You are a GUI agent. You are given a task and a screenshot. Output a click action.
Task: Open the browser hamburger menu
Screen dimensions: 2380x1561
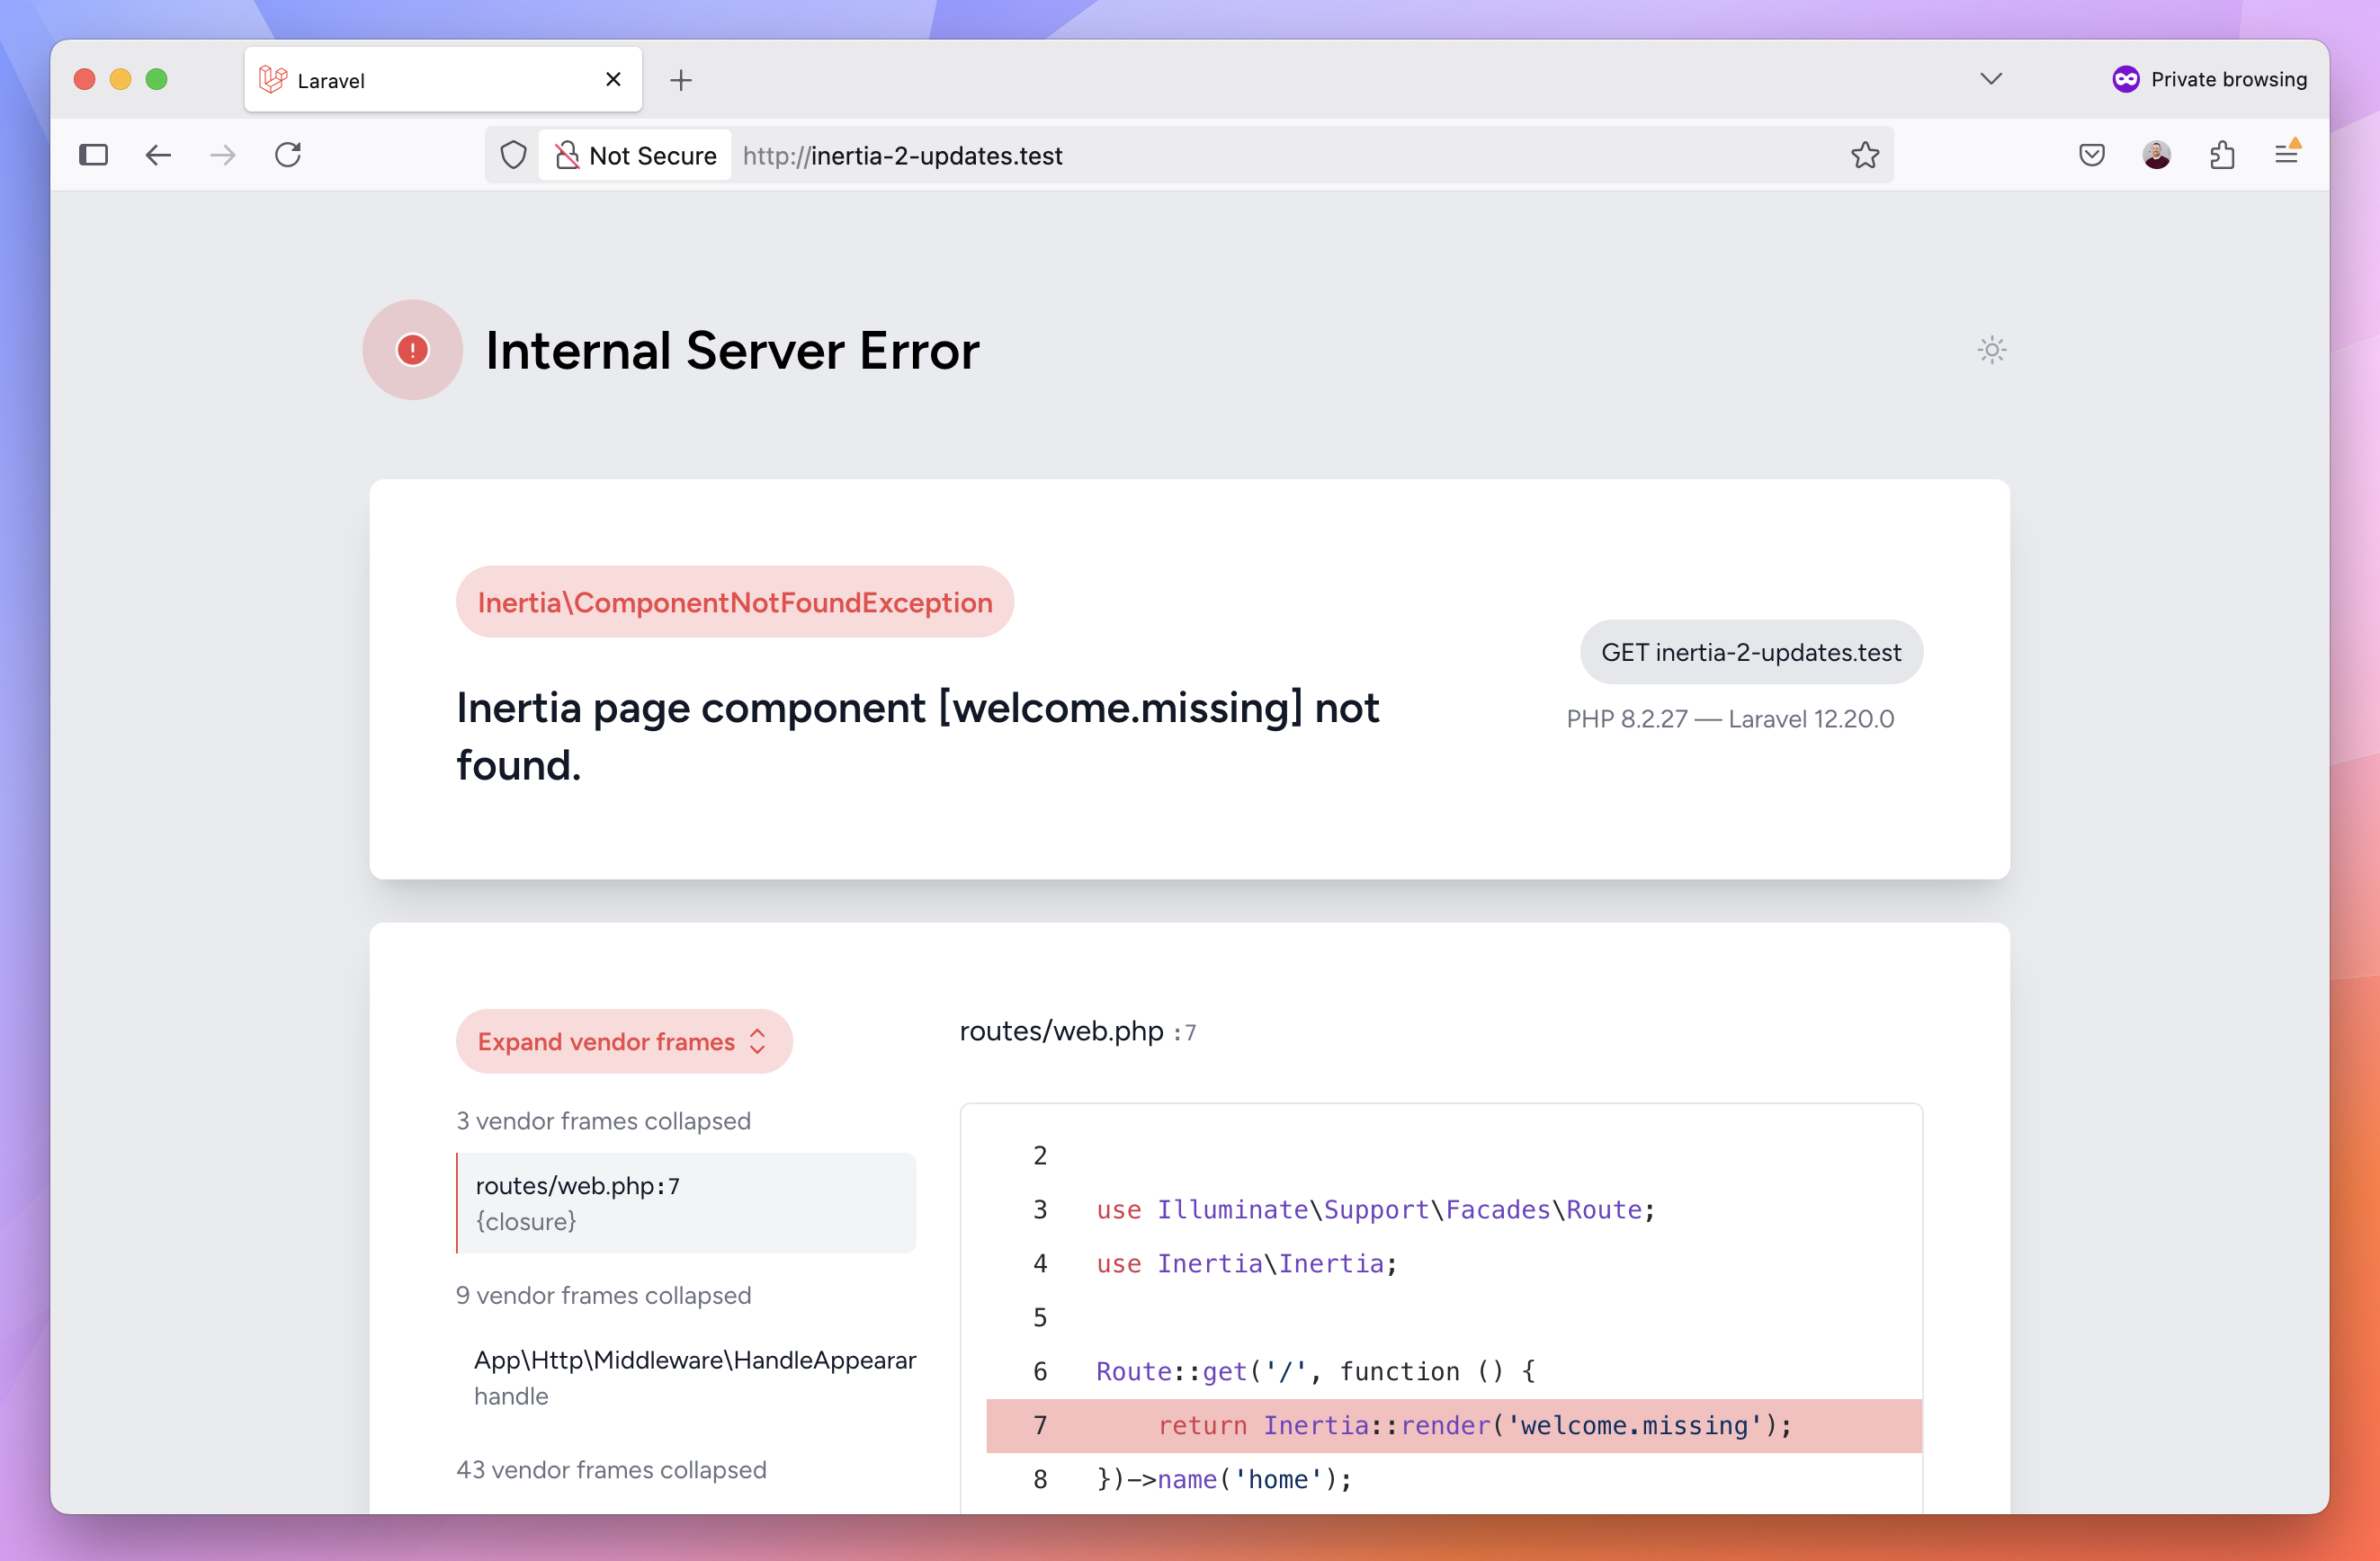point(2286,153)
